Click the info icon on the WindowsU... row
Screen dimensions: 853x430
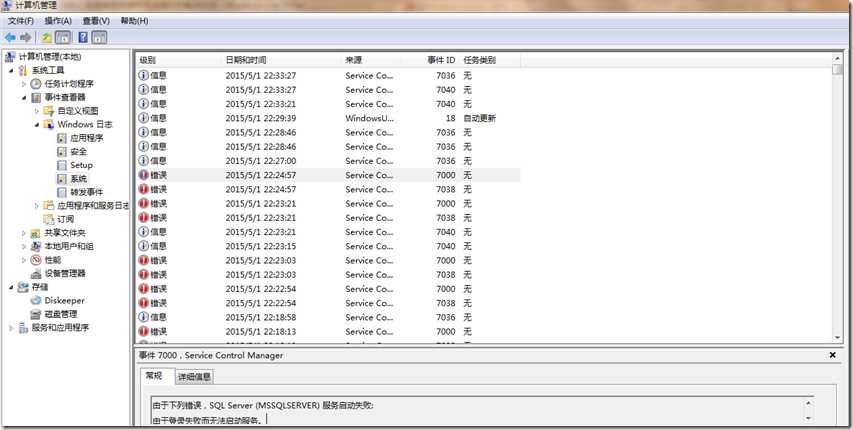pos(143,118)
